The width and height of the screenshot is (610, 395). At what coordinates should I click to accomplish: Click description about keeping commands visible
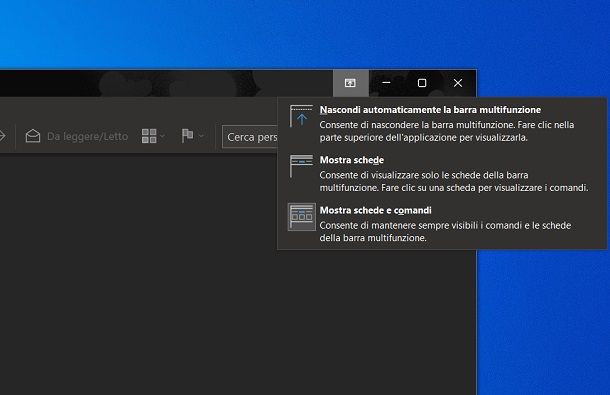(x=445, y=232)
